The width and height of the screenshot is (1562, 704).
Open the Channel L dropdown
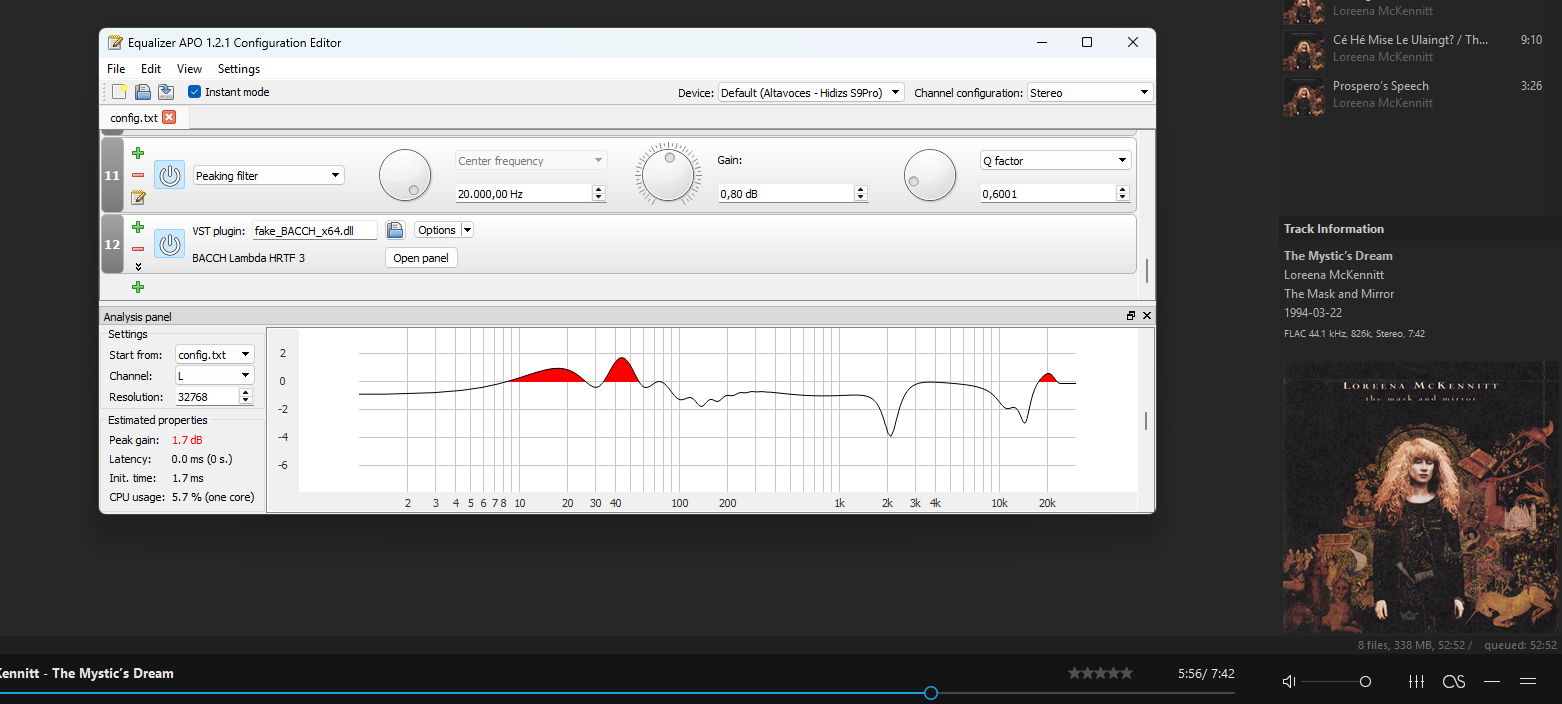coord(215,376)
